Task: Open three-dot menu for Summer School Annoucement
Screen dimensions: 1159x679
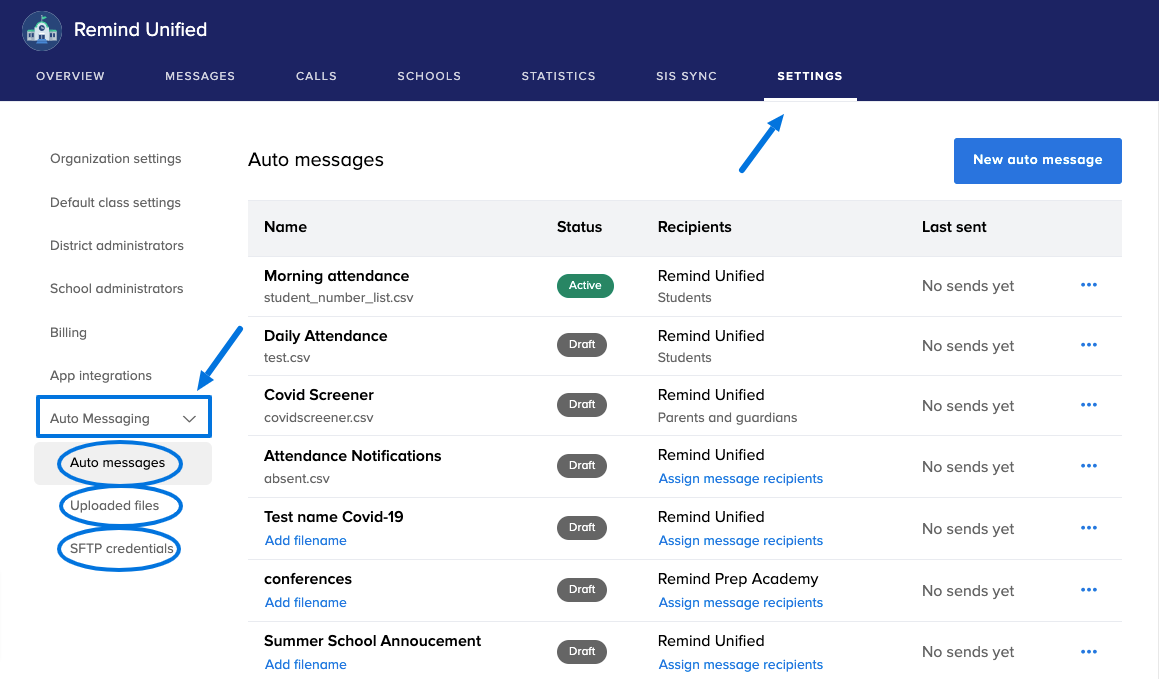Action: (x=1089, y=652)
